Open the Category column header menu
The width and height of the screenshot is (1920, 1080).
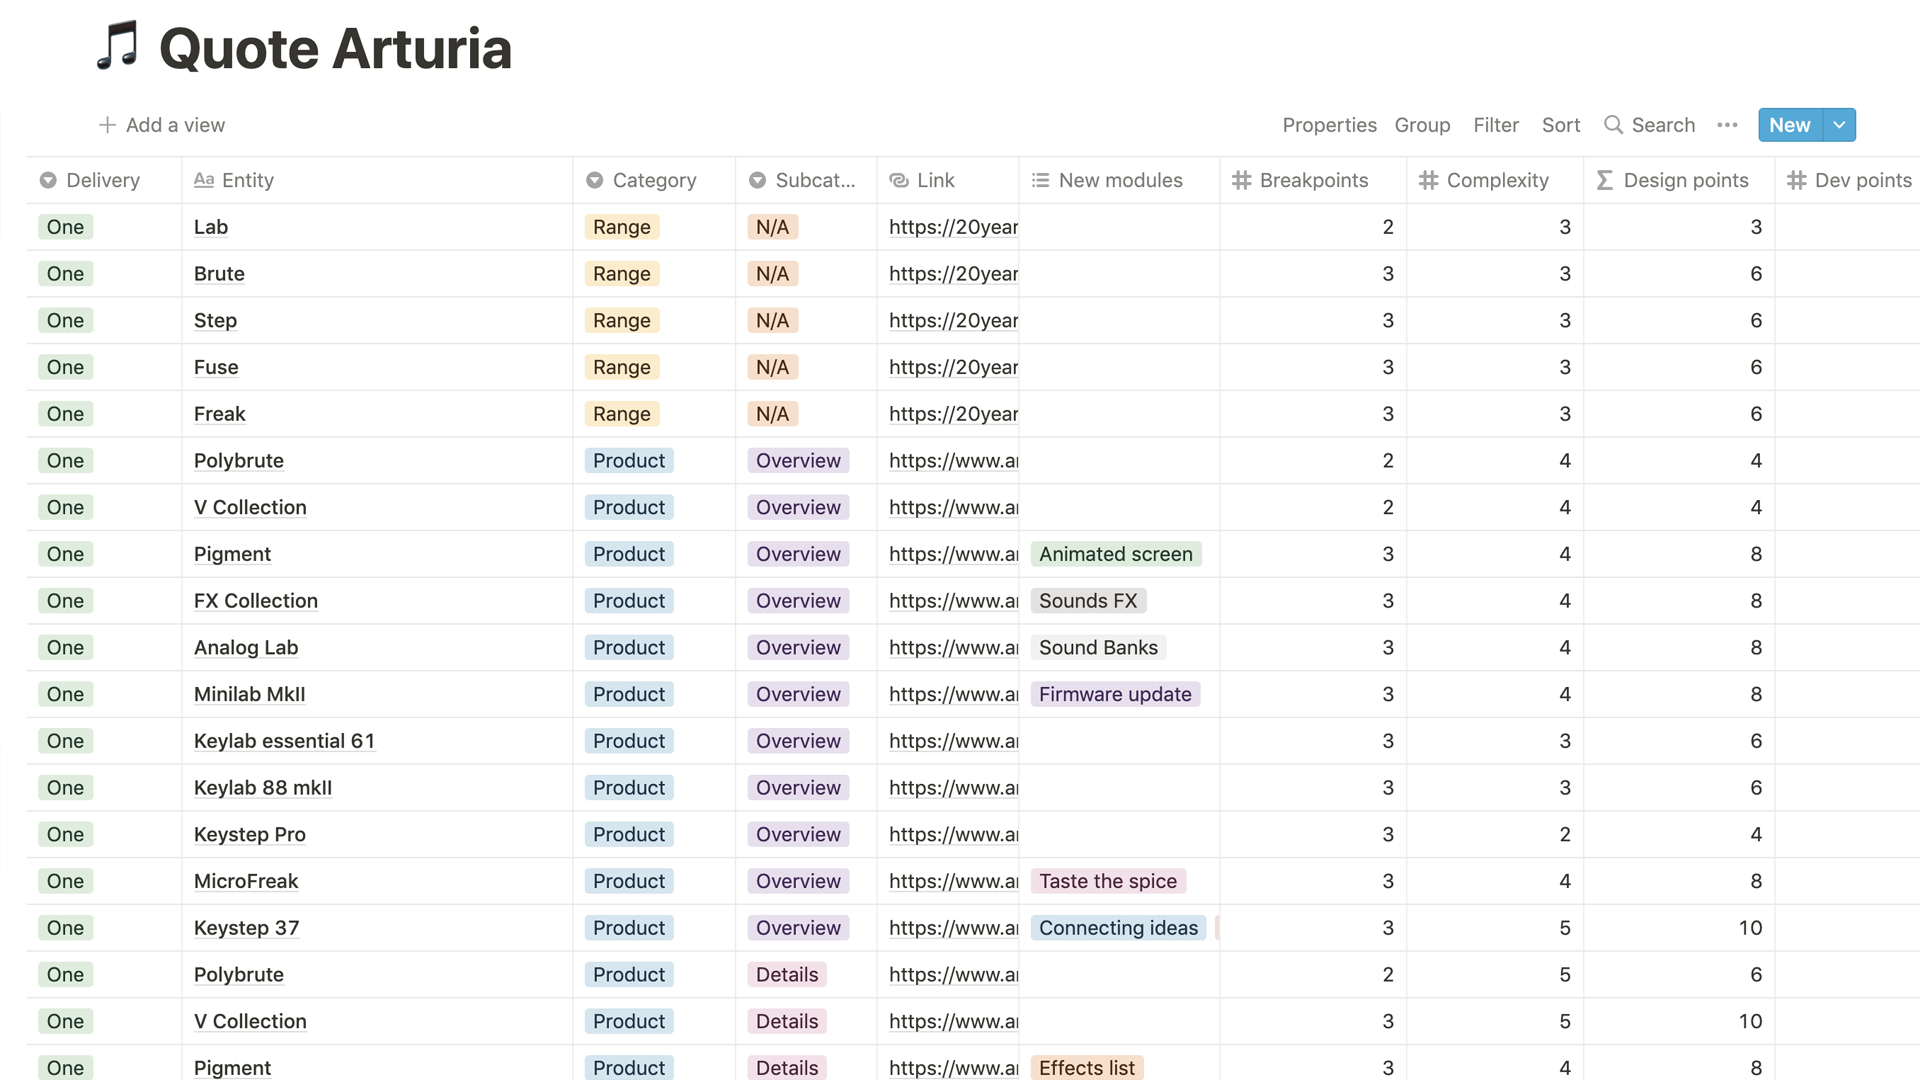(654, 180)
